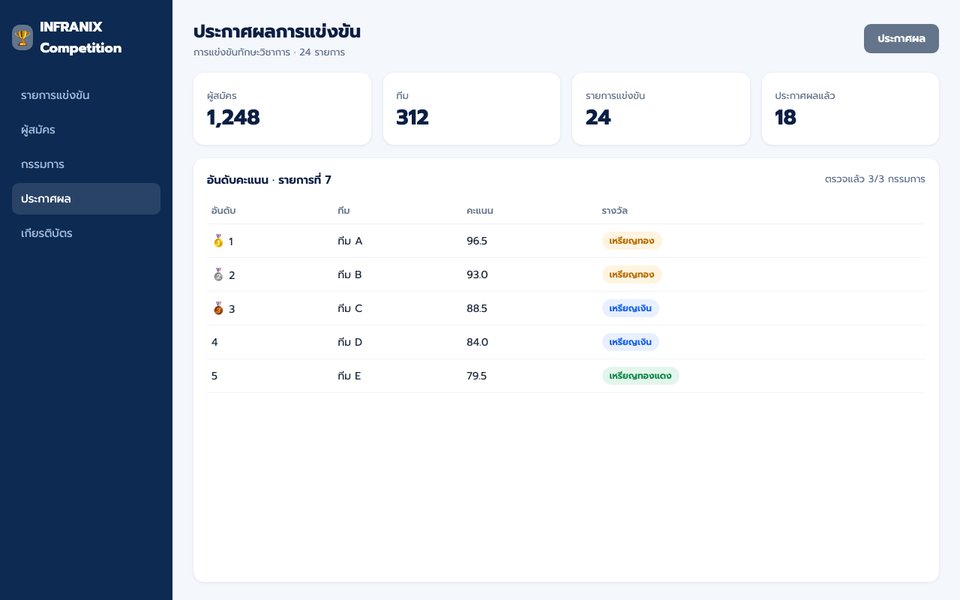Click the ทีม A name cell
960x600 pixels.
pos(350,241)
